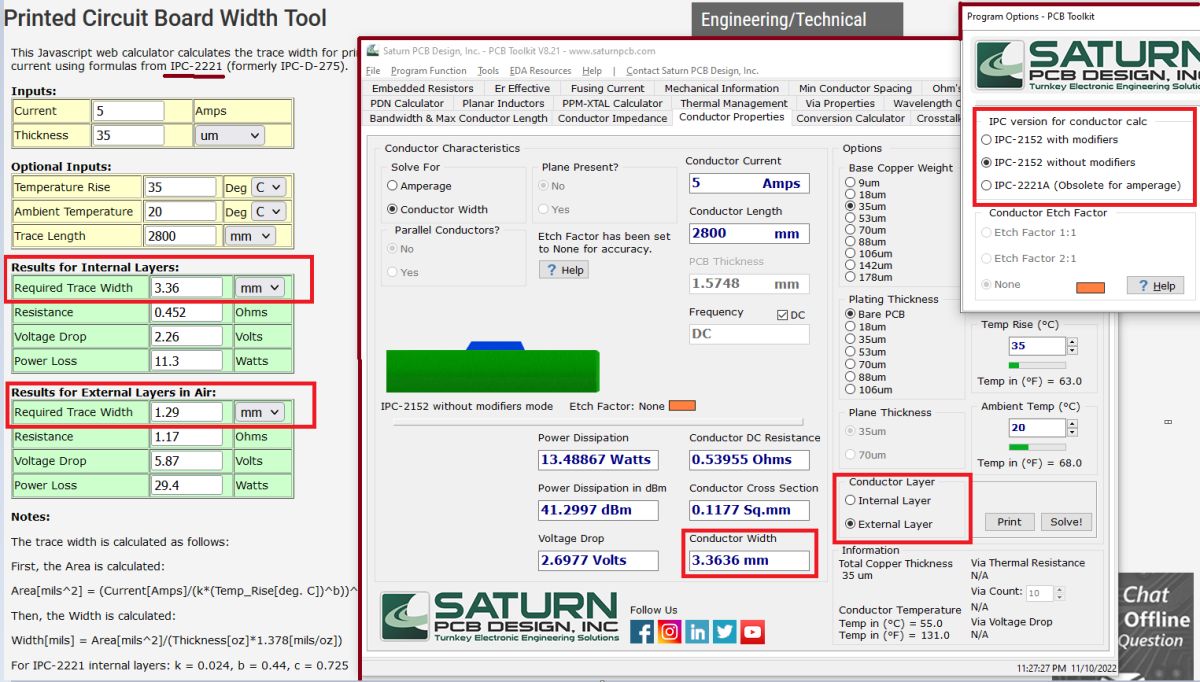The width and height of the screenshot is (1200, 682).
Task: Click PCB Toolkit title bar app icon
Action: pos(372,51)
